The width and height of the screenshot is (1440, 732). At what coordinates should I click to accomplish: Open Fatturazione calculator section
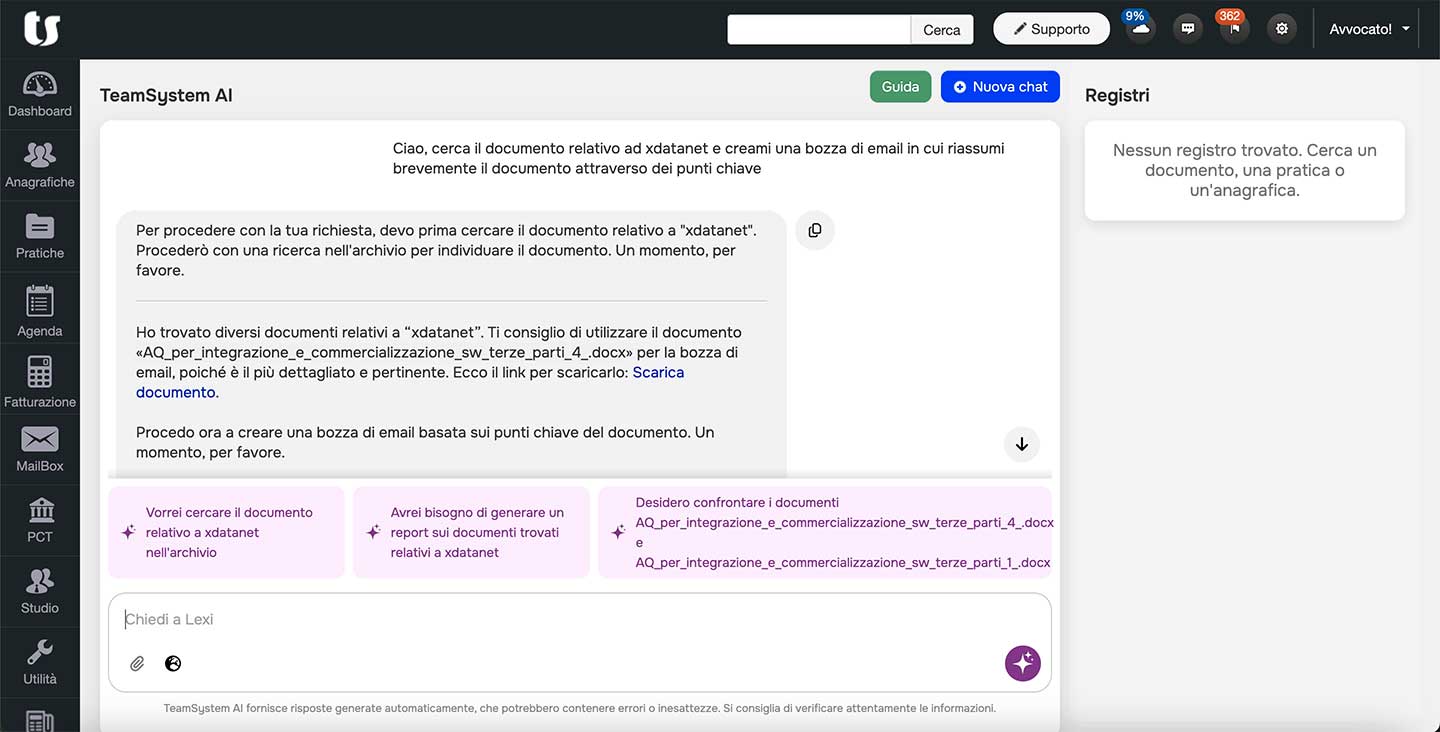pyautogui.click(x=40, y=382)
